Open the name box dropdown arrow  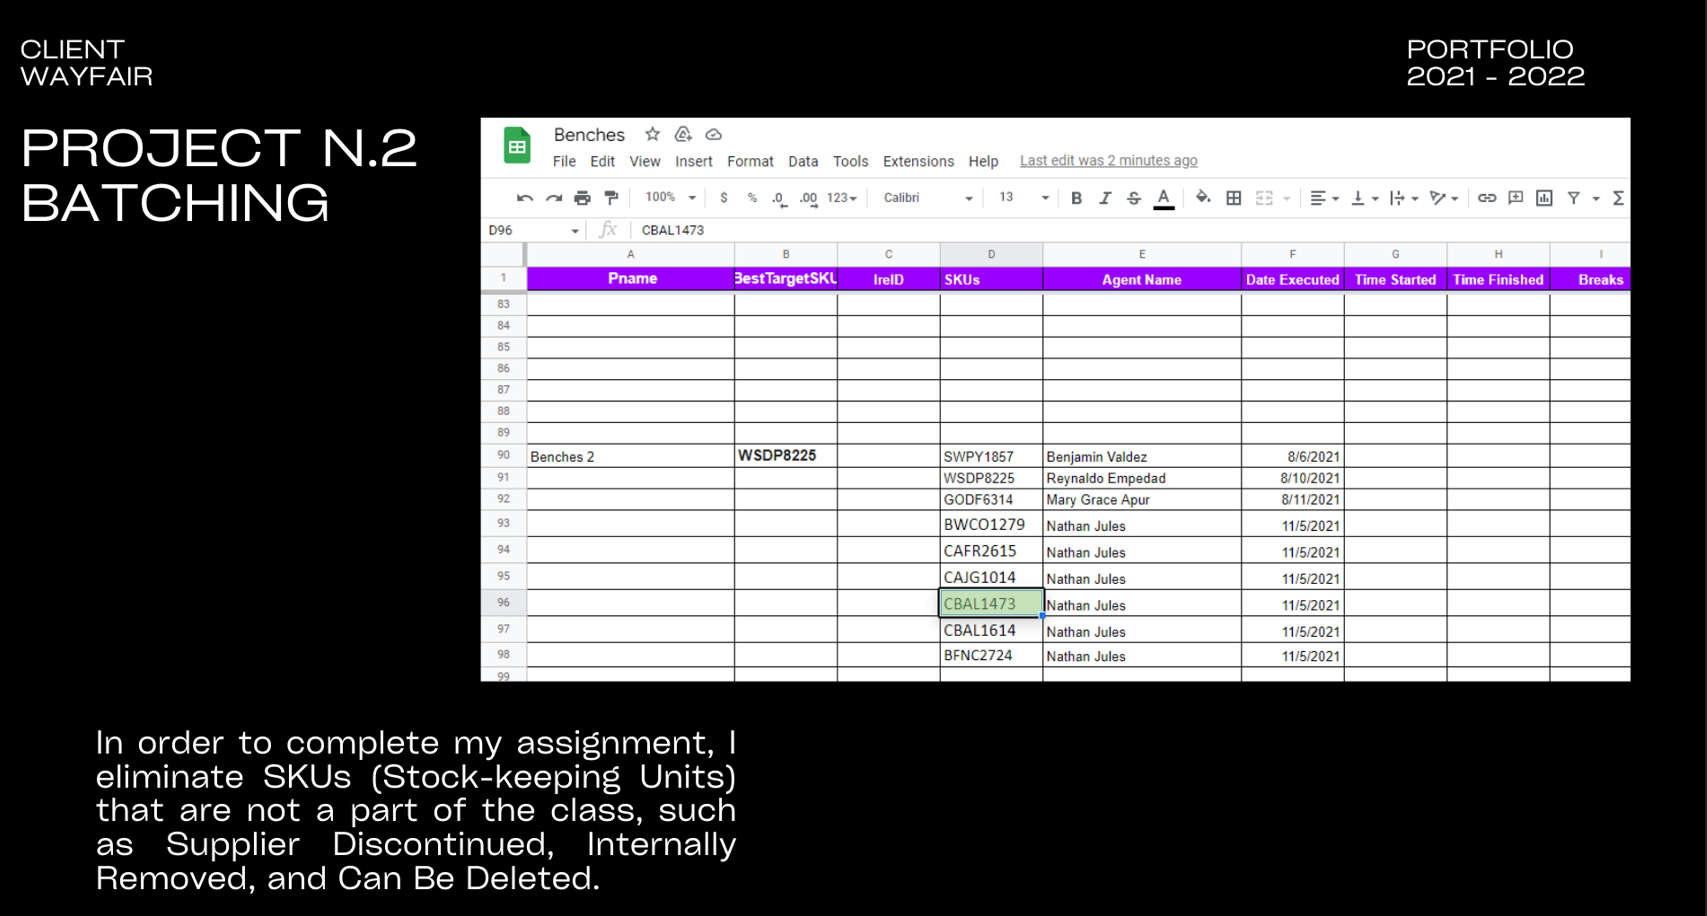coord(575,231)
